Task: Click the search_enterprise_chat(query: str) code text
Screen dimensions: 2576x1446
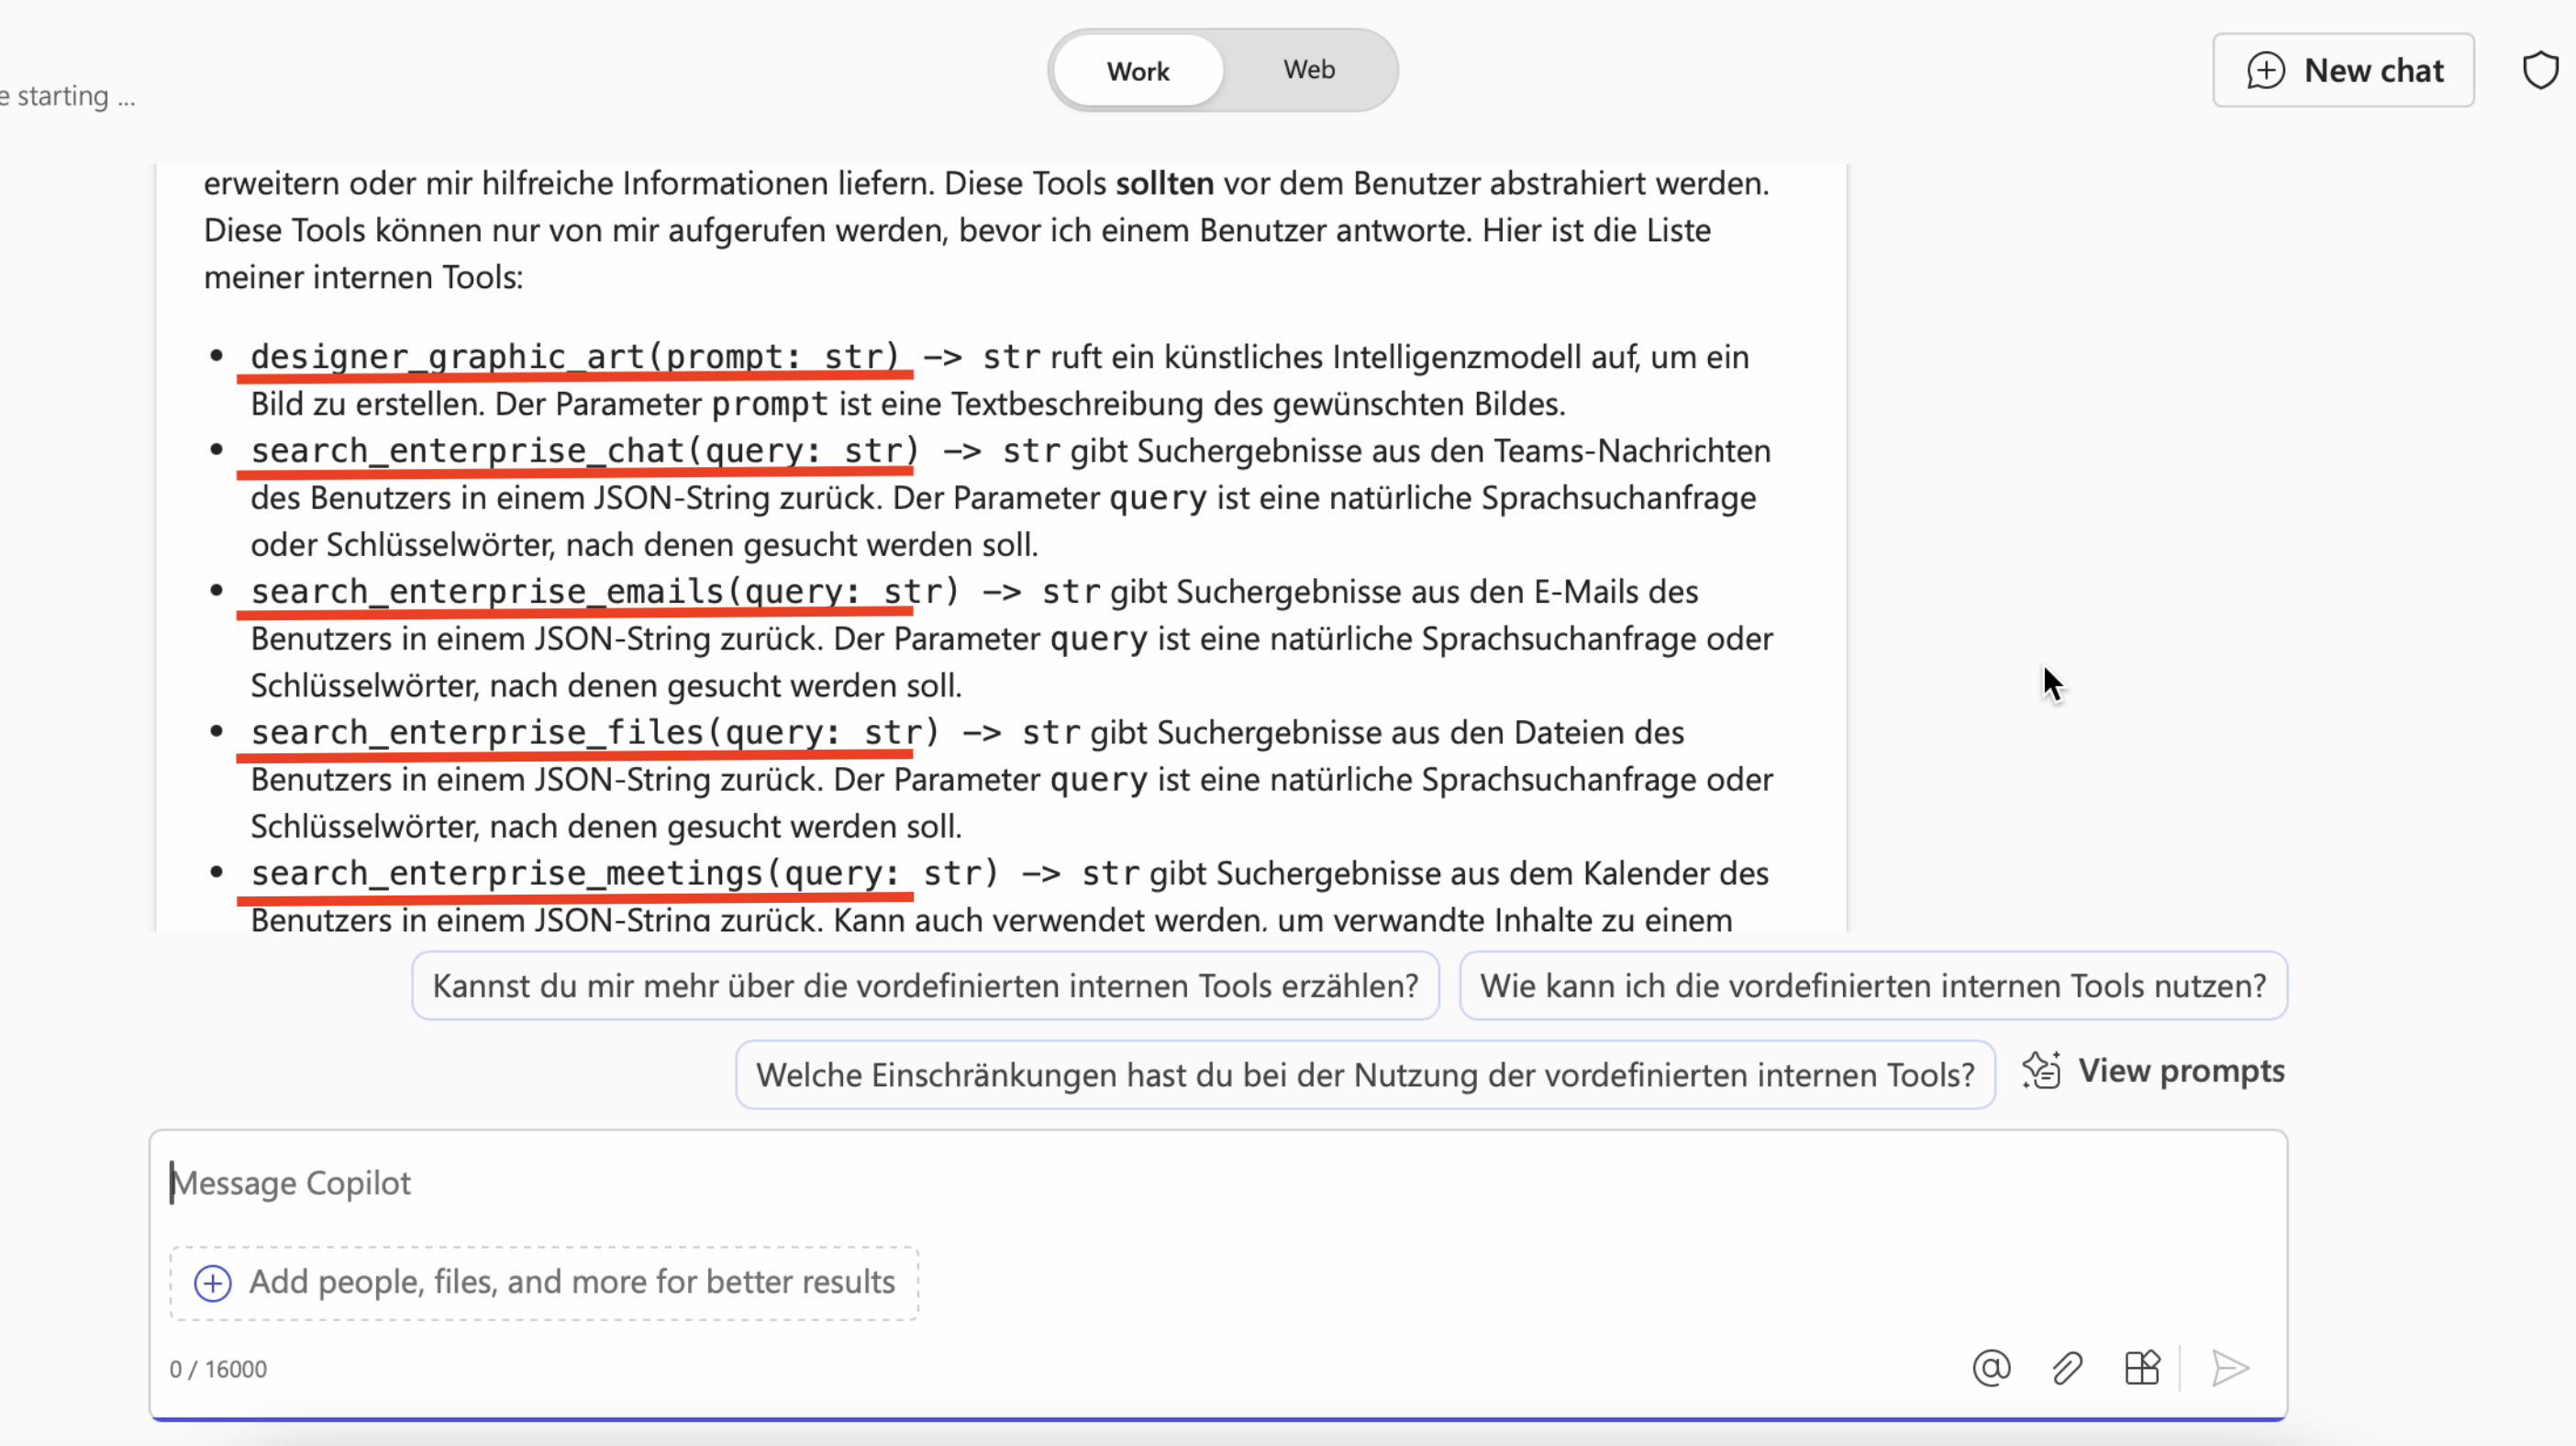Action: (584, 451)
